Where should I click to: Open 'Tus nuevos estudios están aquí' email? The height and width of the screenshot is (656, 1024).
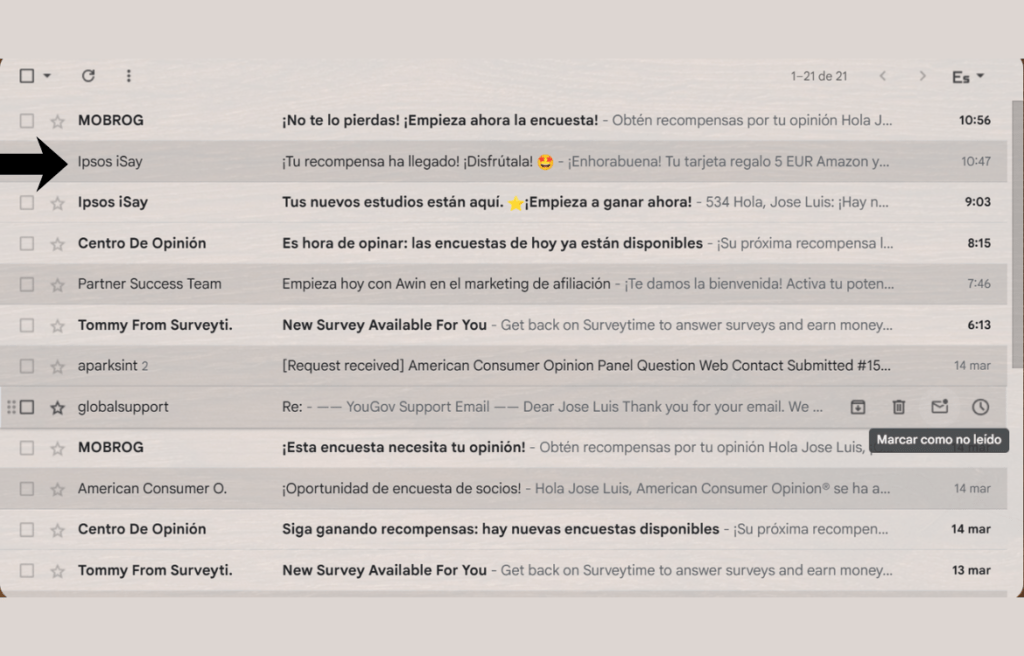coord(504,202)
